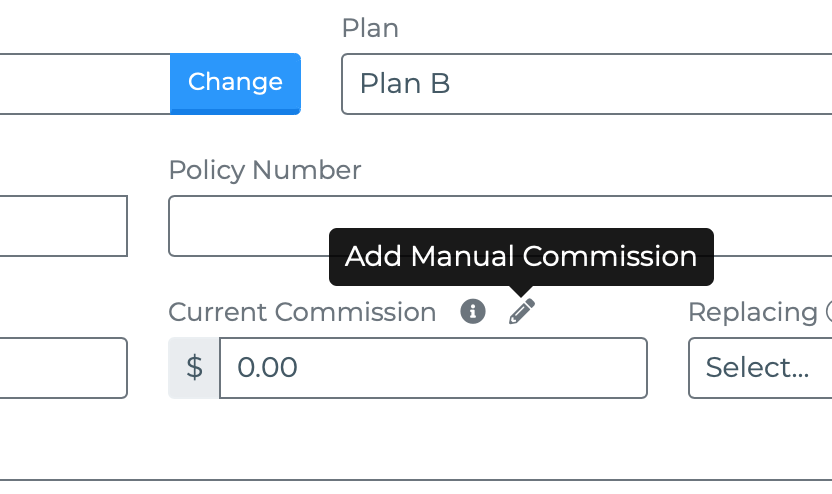The width and height of the screenshot is (832, 494).
Task: Click the horizontal divider line below the form
Action: click(x=416, y=480)
